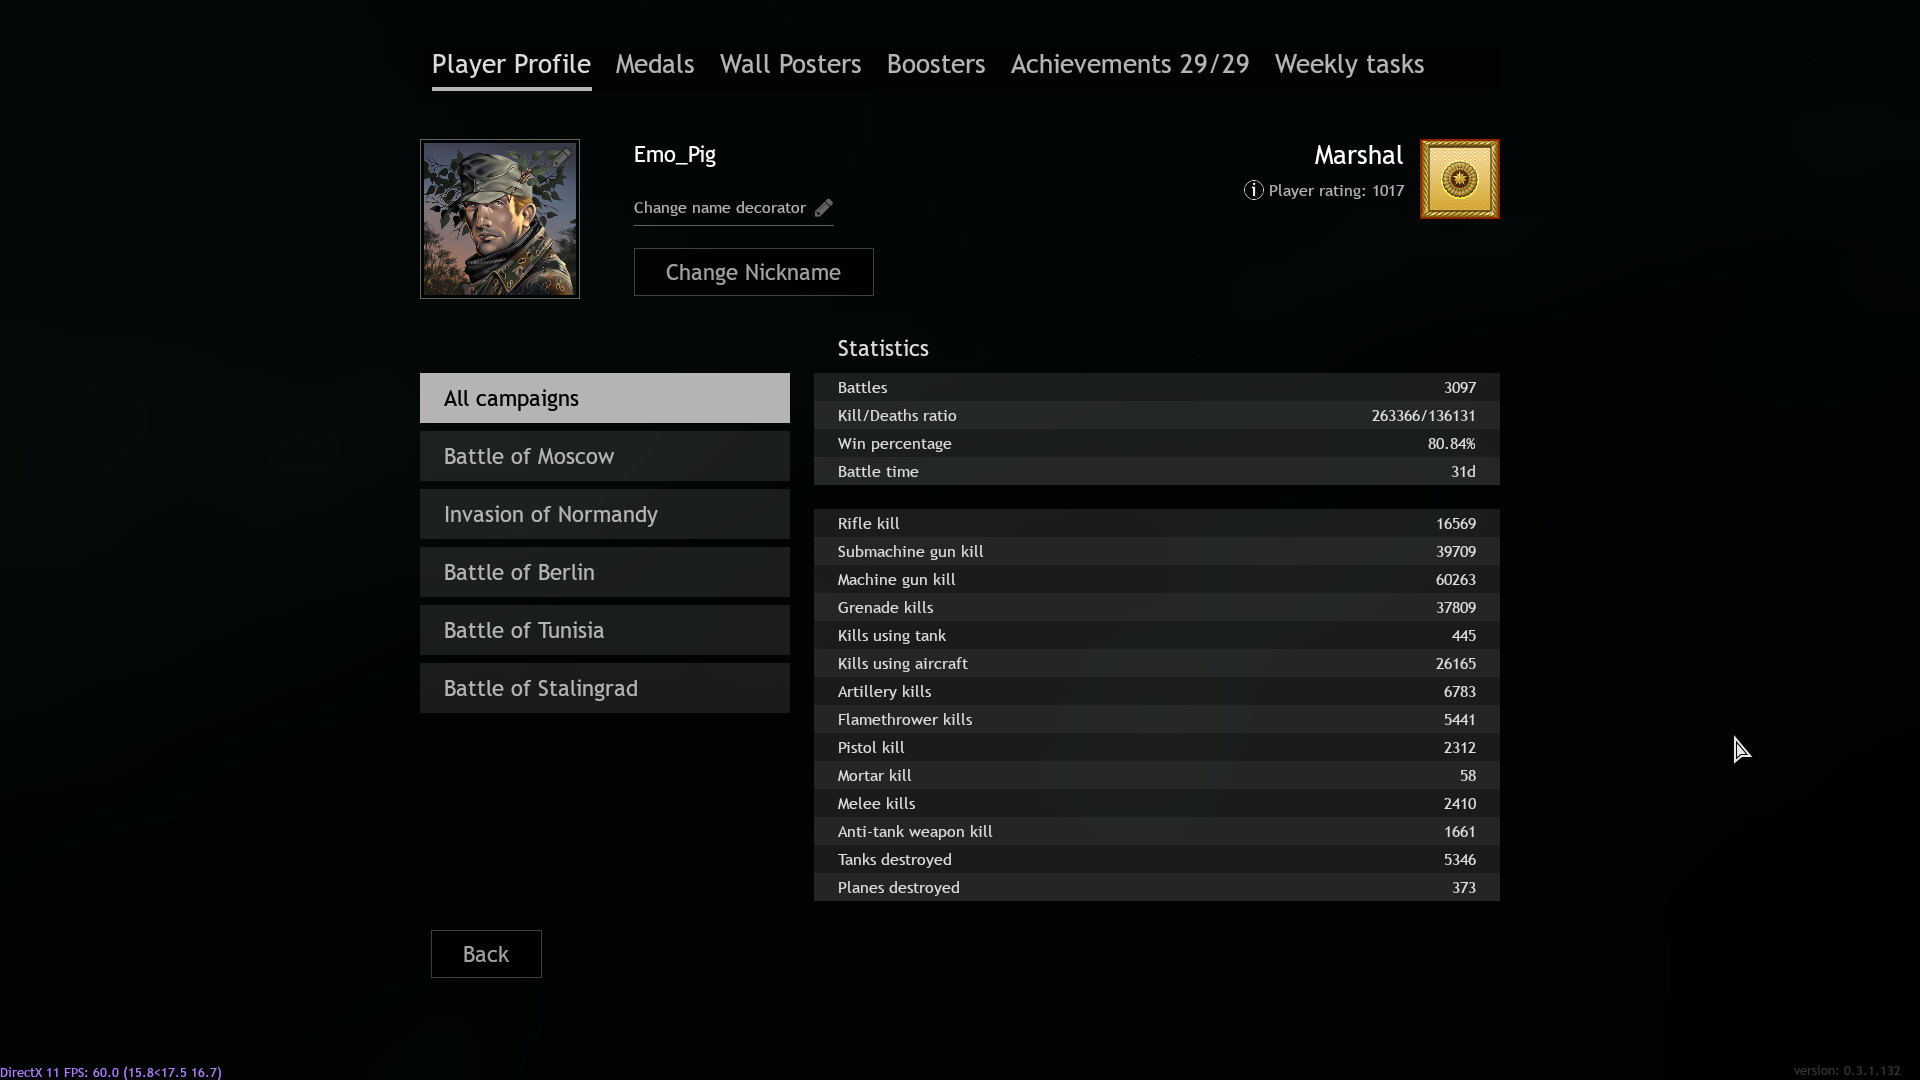Switch to the Wall Posters tab
The width and height of the screenshot is (1920, 1080).
(790, 64)
